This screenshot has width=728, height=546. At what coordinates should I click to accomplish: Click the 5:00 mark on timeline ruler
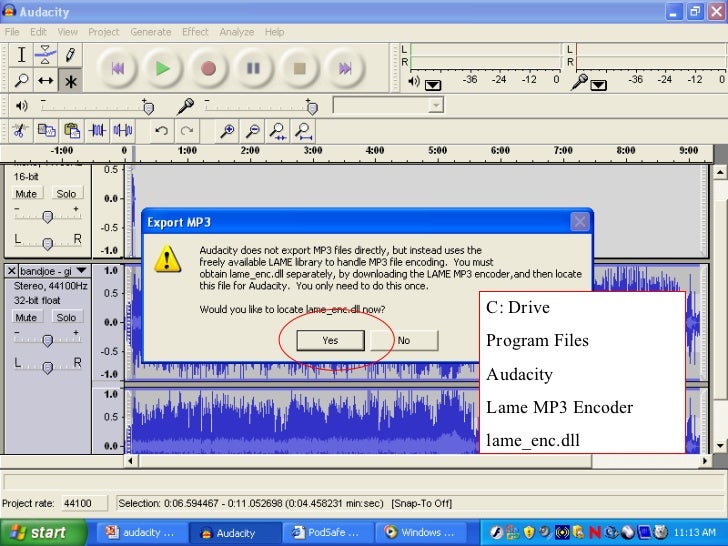(437, 150)
